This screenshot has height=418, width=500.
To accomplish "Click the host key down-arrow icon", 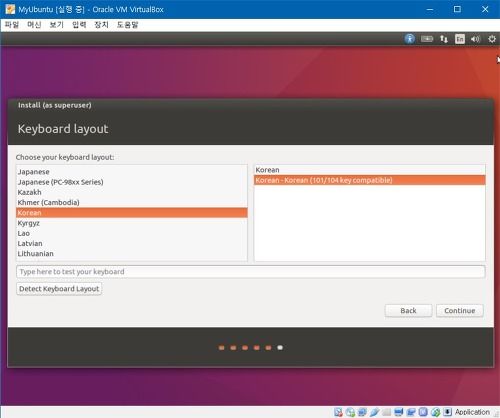I will pos(448,412).
